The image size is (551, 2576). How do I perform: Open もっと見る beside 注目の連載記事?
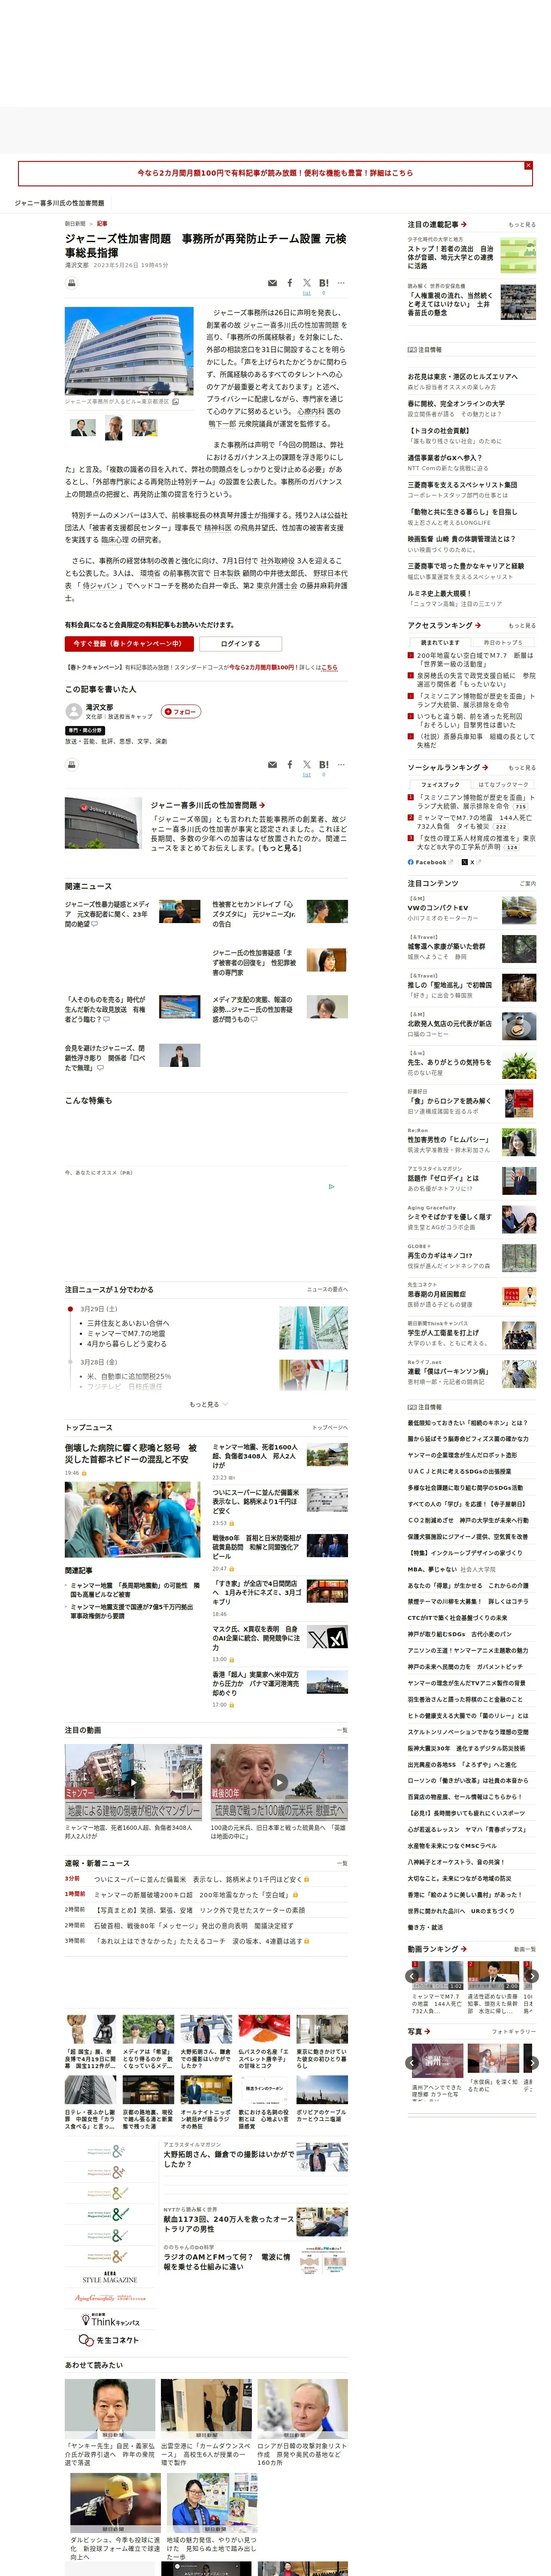[x=522, y=225]
